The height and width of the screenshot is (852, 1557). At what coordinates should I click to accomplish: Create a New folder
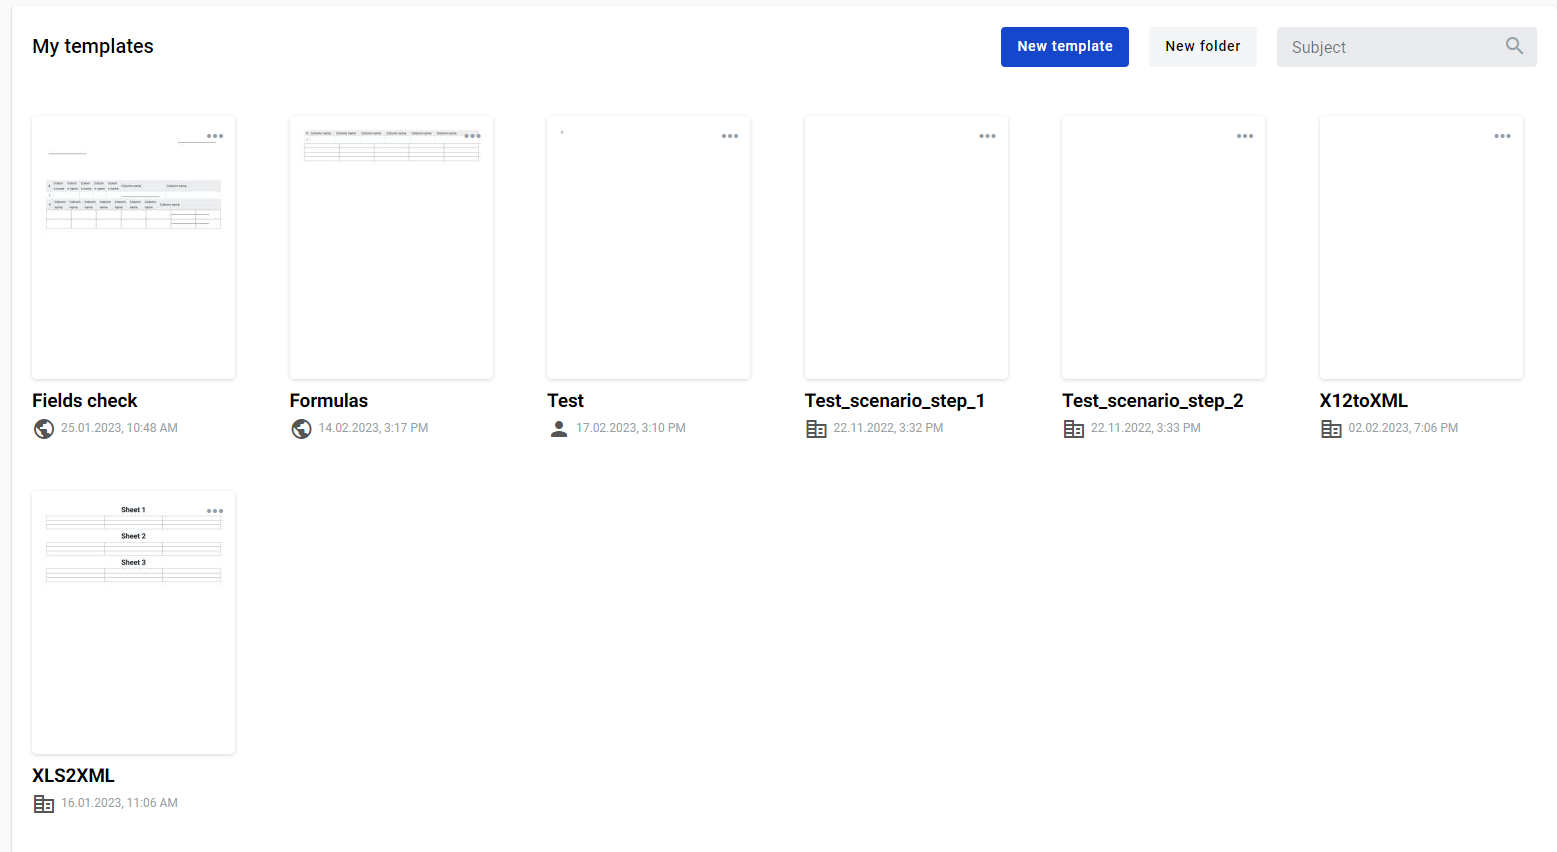pos(1202,47)
